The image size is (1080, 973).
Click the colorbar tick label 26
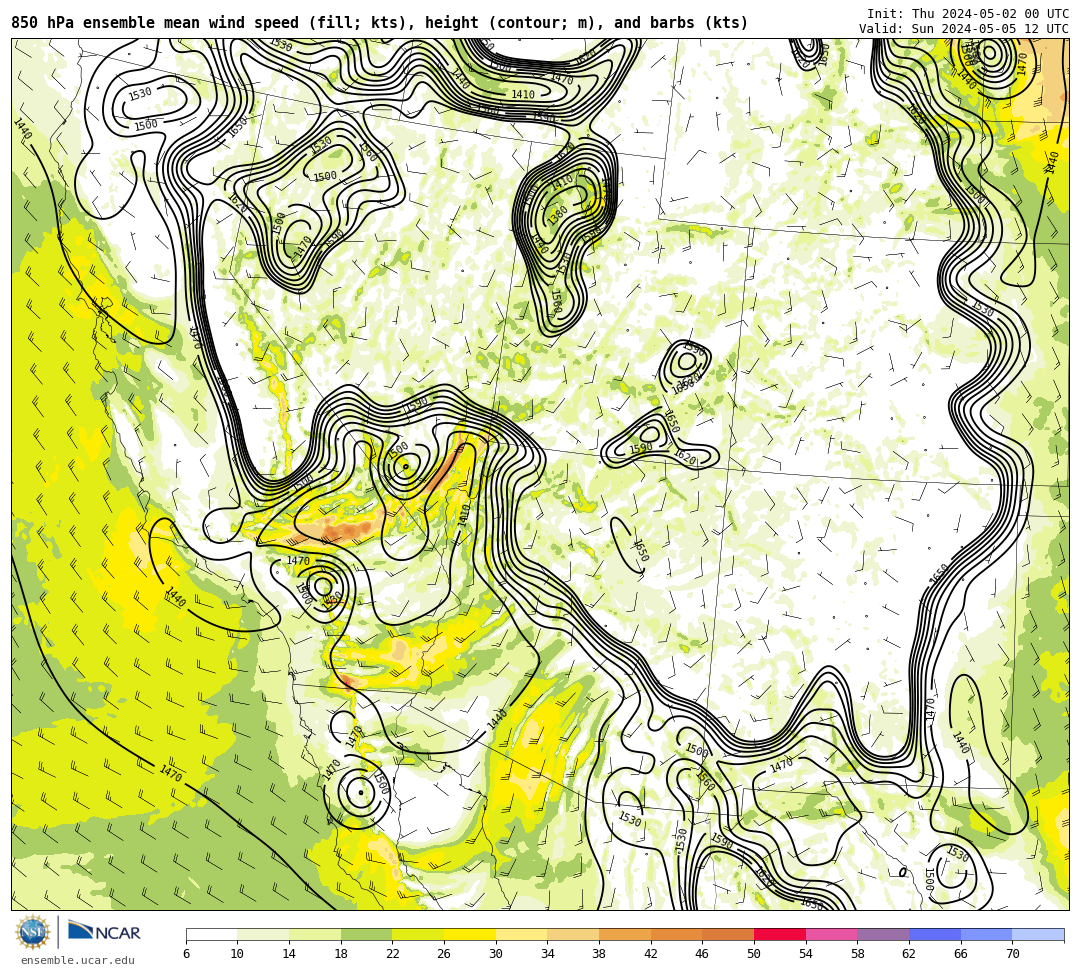[x=444, y=954]
